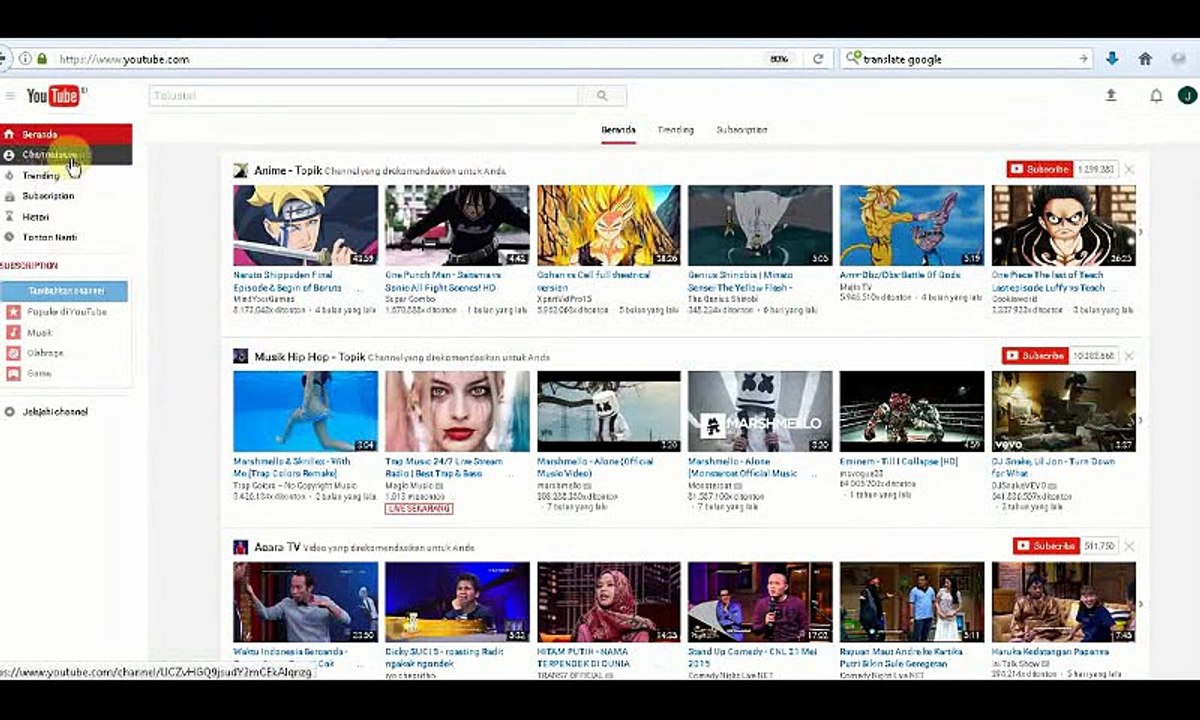Click the Tonton Nanti clock icon
Viewport: 1200px width, 720px height.
(9, 238)
